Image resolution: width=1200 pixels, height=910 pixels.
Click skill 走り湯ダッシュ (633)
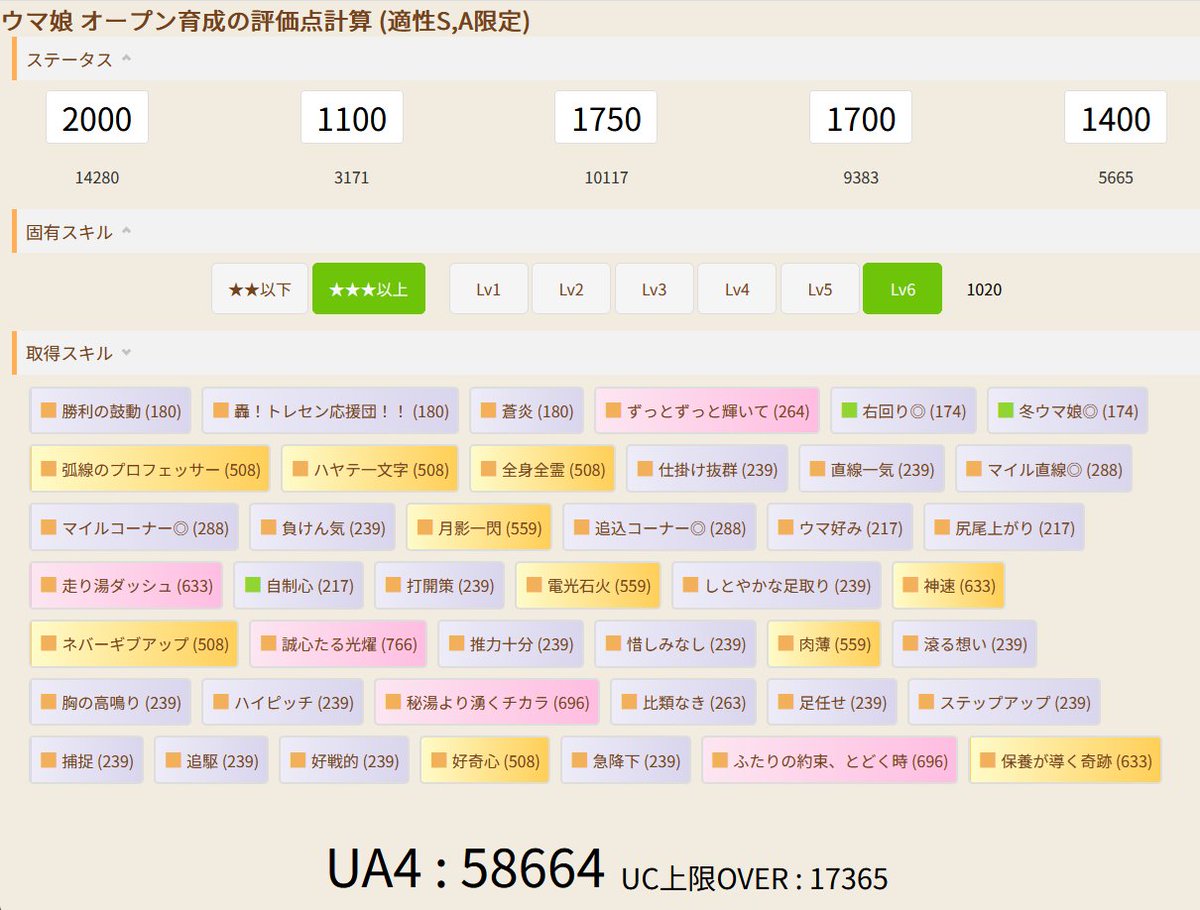127,585
